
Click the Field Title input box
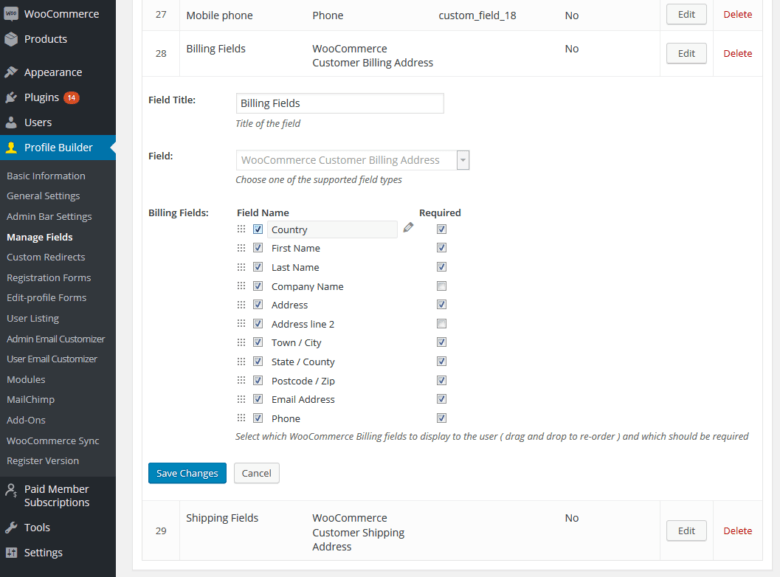click(340, 103)
